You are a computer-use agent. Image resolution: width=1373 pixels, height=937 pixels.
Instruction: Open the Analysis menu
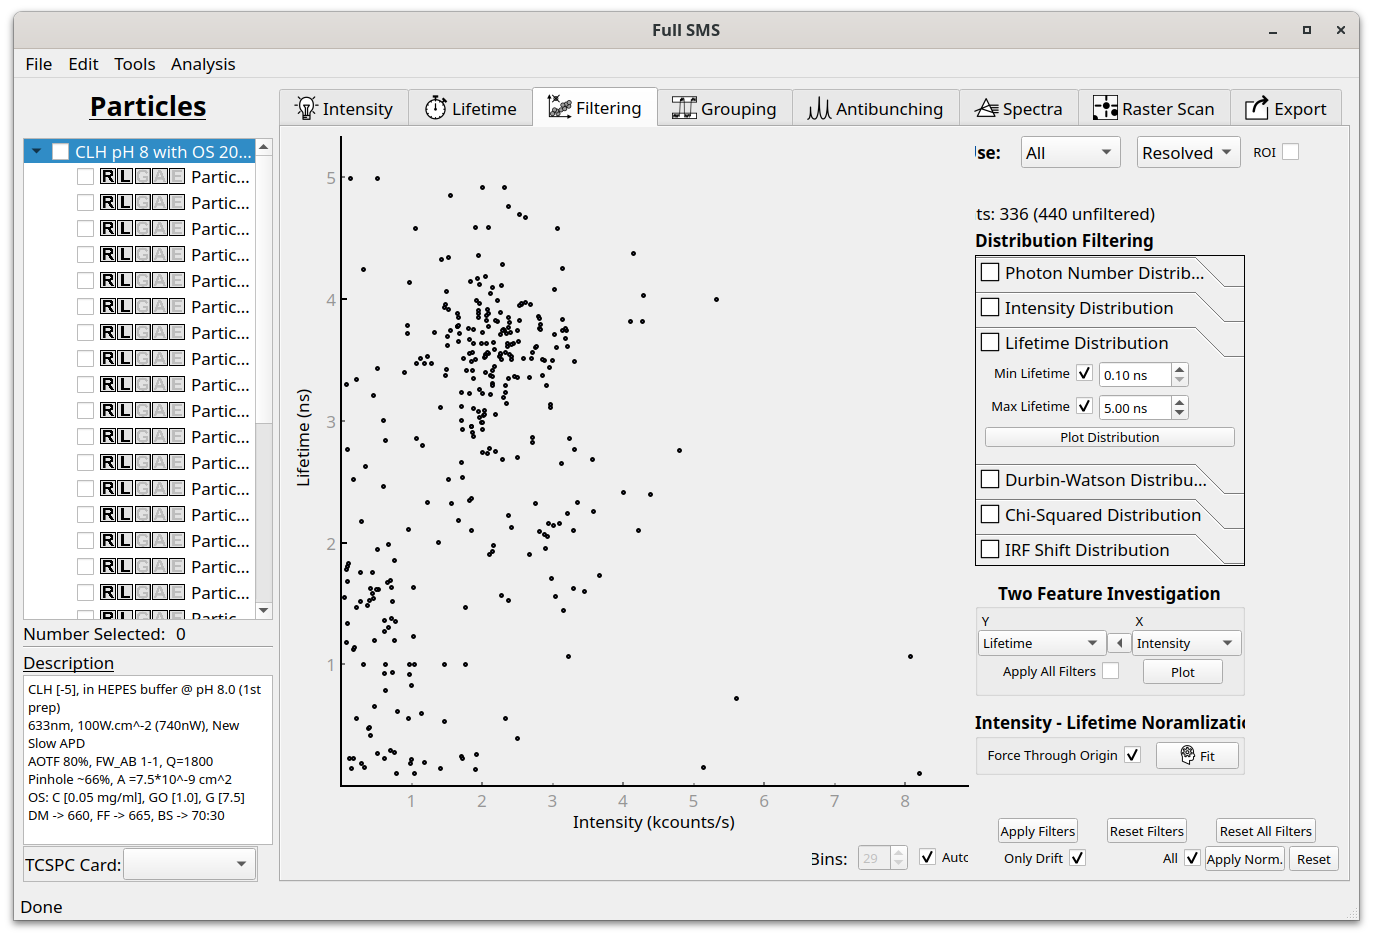[x=203, y=64]
